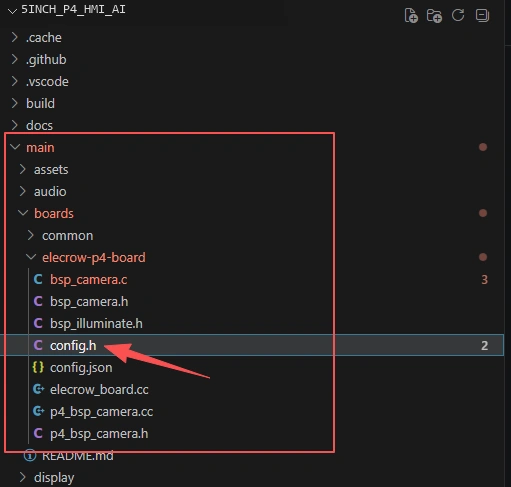This screenshot has height=487, width=511.
Task: Collapse the boards folder chevron
Action: pos(23,213)
